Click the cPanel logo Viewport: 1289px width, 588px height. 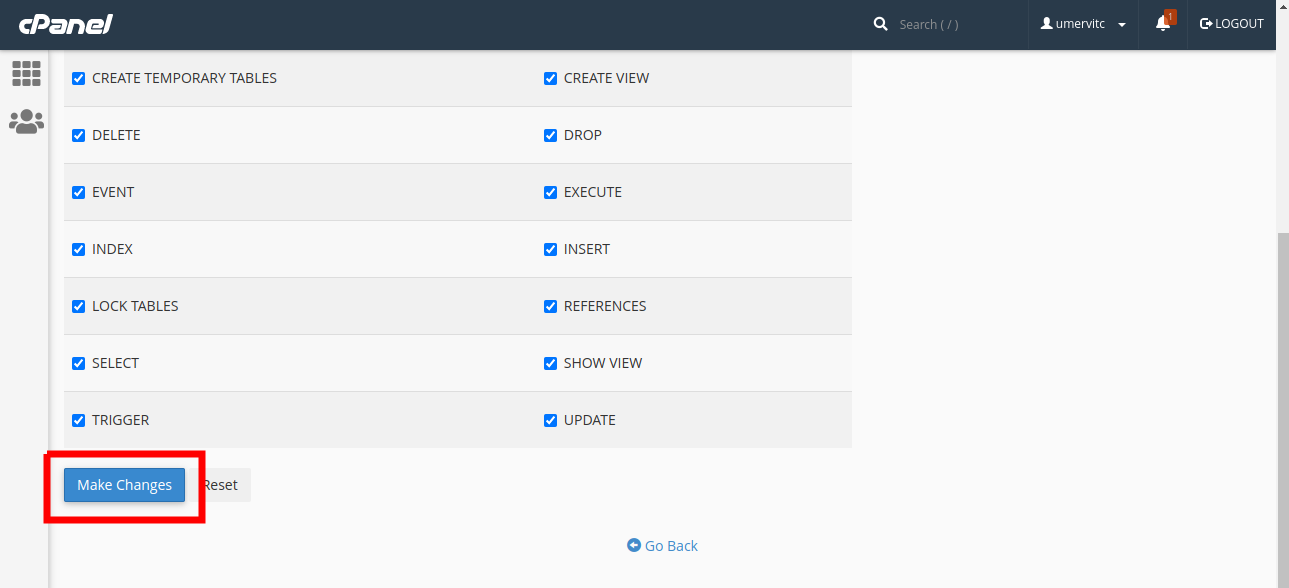point(66,24)
